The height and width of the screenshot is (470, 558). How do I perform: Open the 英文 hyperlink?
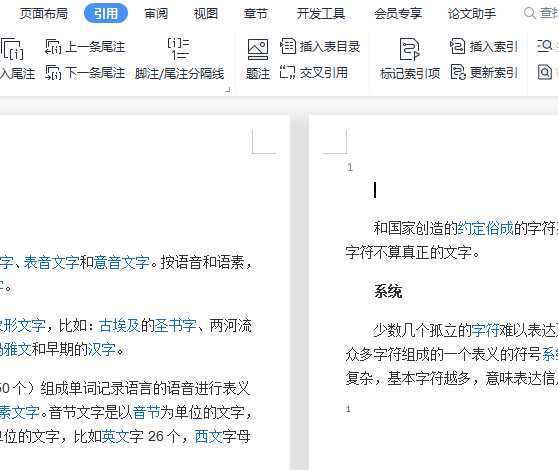click(116, 436)
